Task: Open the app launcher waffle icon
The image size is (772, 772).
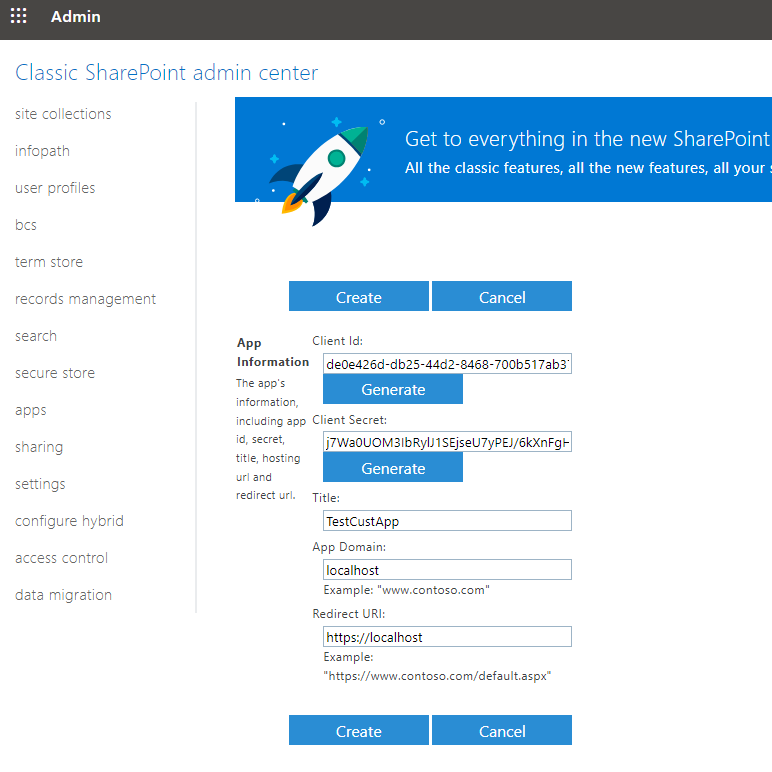Action: coord(18,16)
